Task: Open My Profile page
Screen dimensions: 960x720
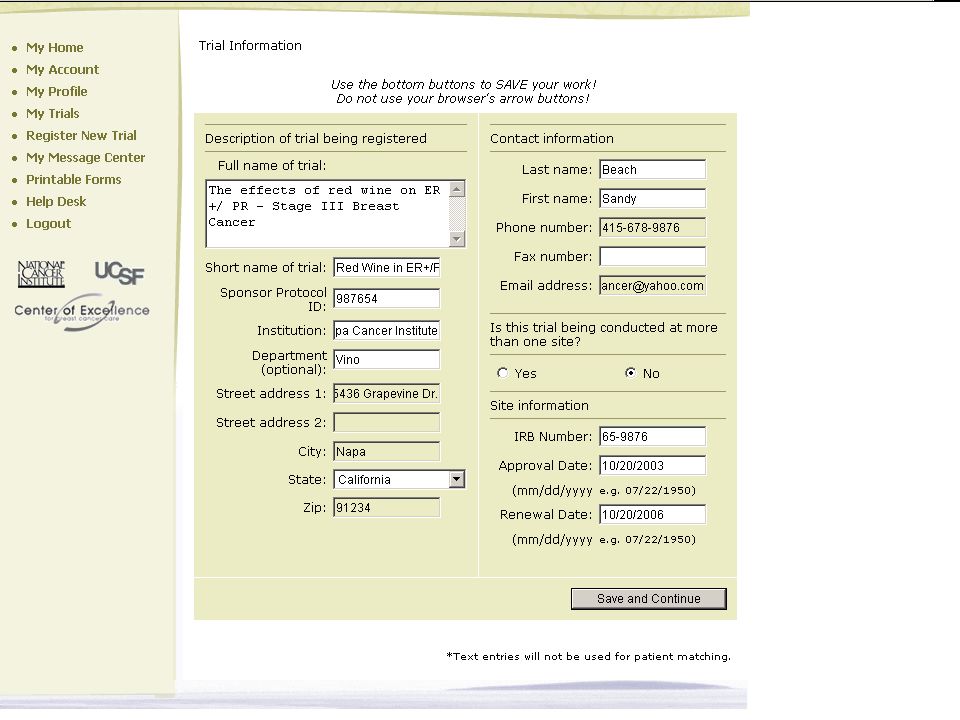Action: click(x=56, y=92)
